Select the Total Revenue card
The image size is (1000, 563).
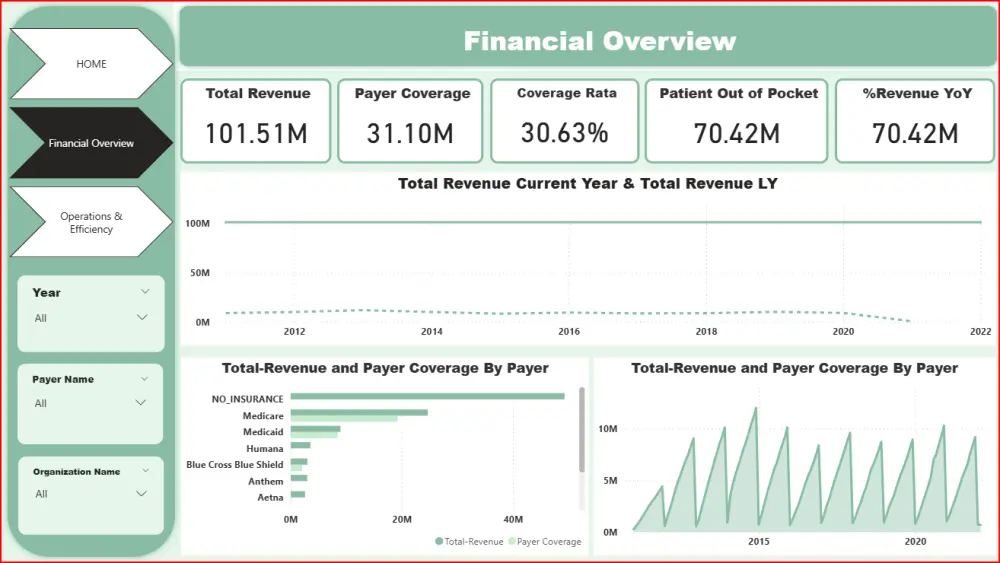256,121
